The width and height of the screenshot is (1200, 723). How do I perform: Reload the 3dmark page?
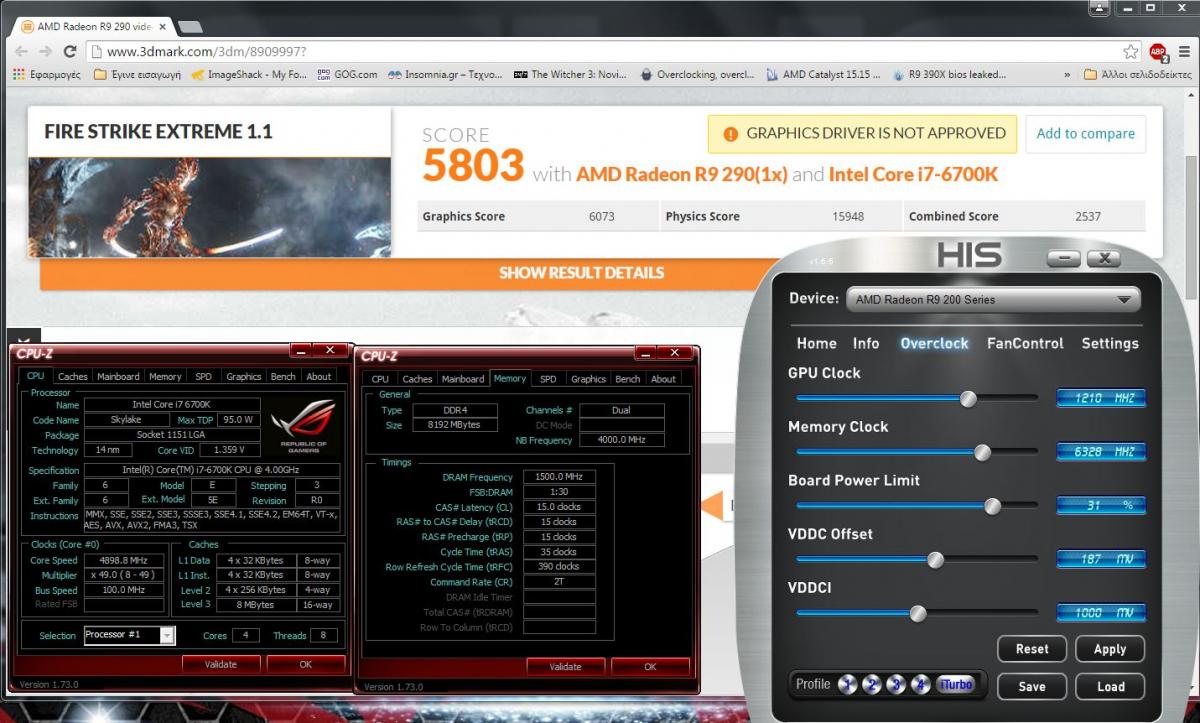click(x=72, y=51)
